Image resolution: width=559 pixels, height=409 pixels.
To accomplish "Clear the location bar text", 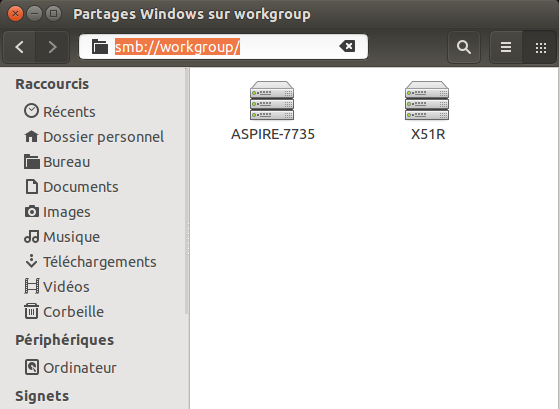I will [347, 46].
